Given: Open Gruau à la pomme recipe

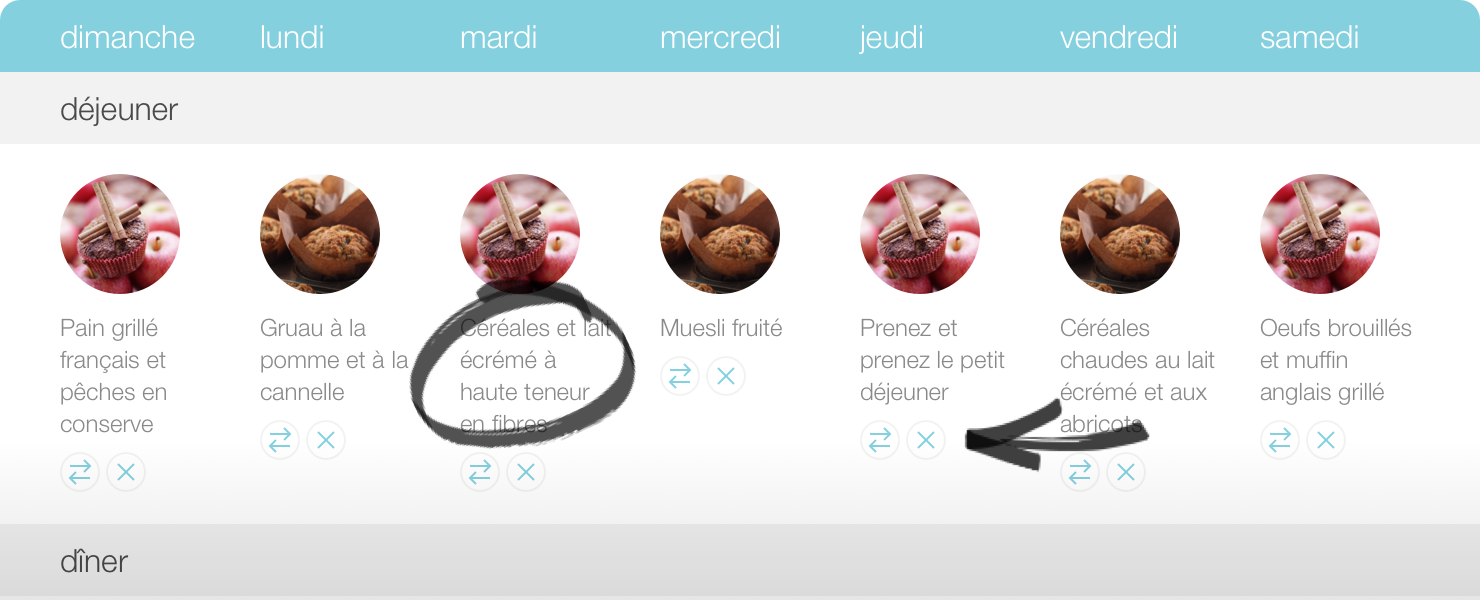Looking at the screenshot, I should [x=334, y=360].
